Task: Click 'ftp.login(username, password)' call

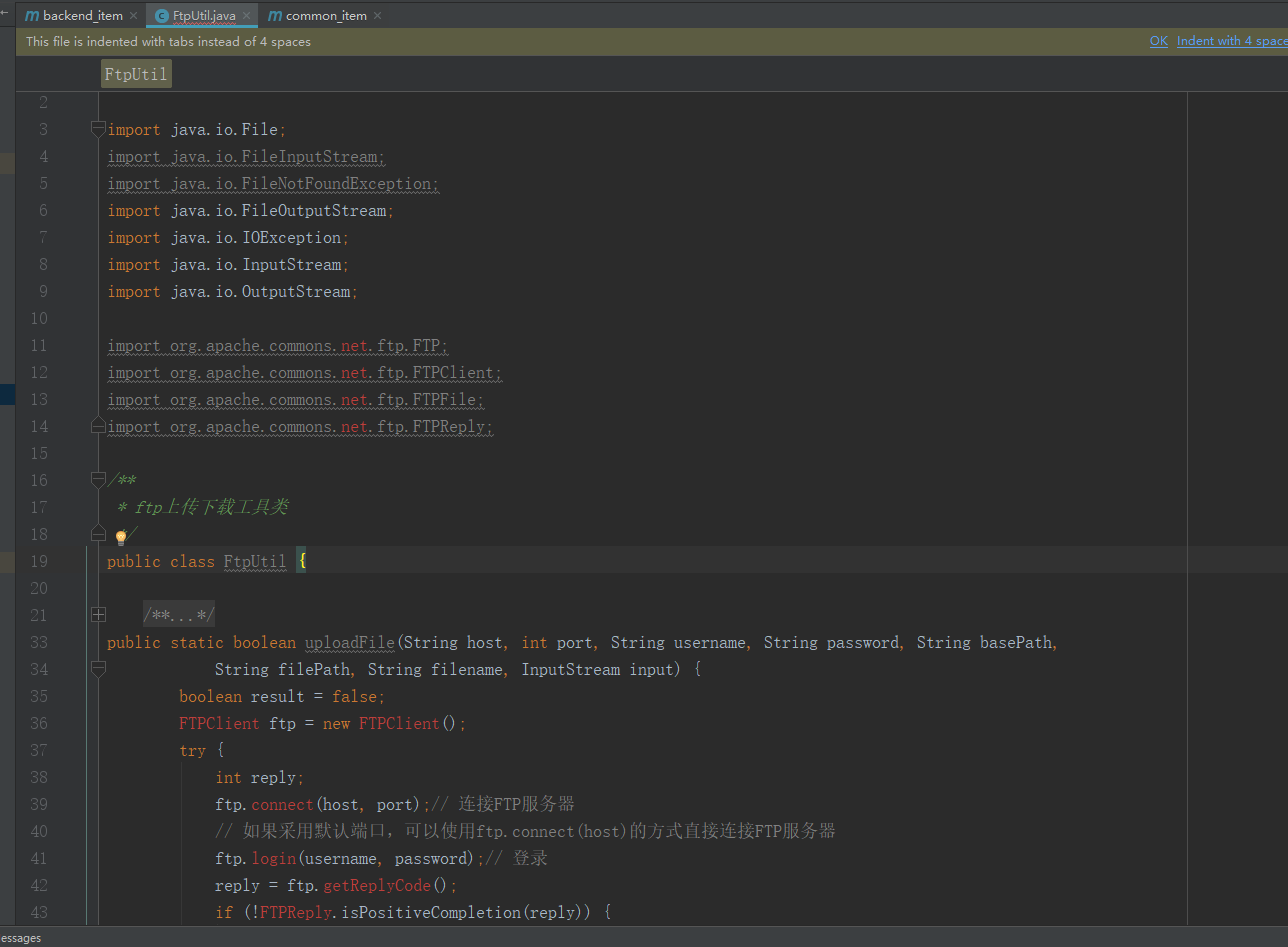Action: [x=345, y=858]
